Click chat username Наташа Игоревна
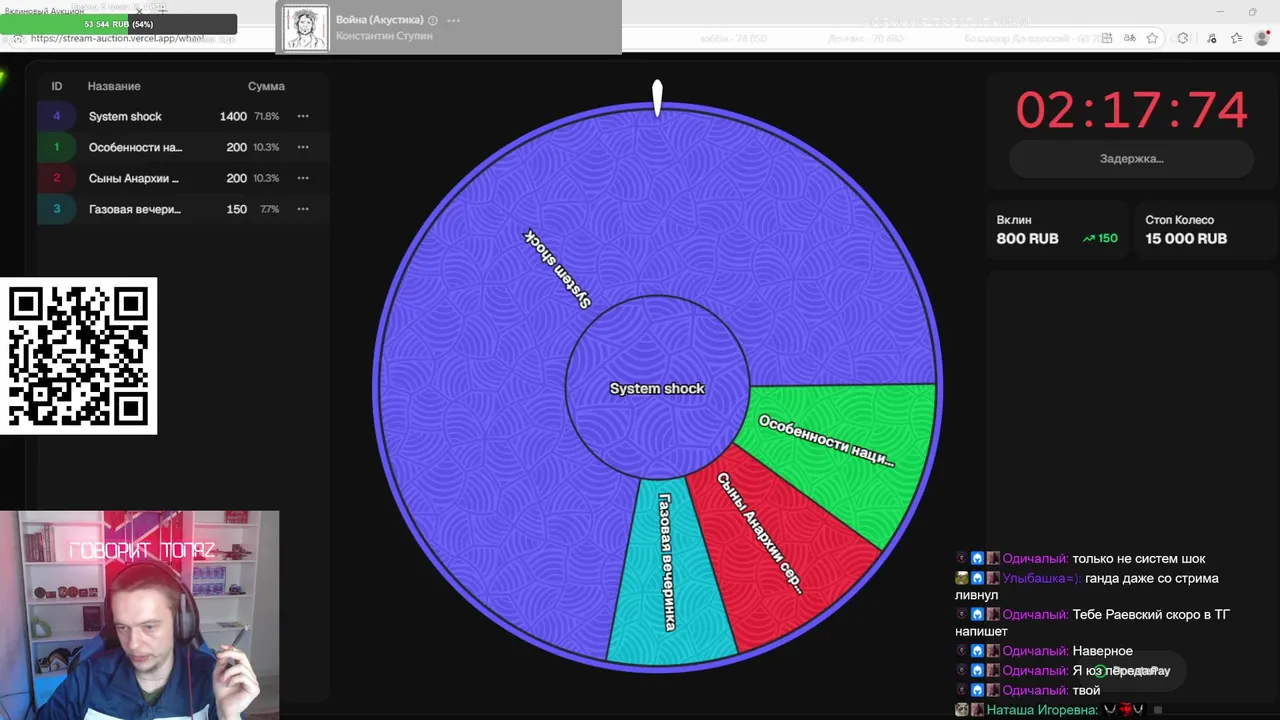Viewport: 1280px width, 720px height. tap(1043, 710)
